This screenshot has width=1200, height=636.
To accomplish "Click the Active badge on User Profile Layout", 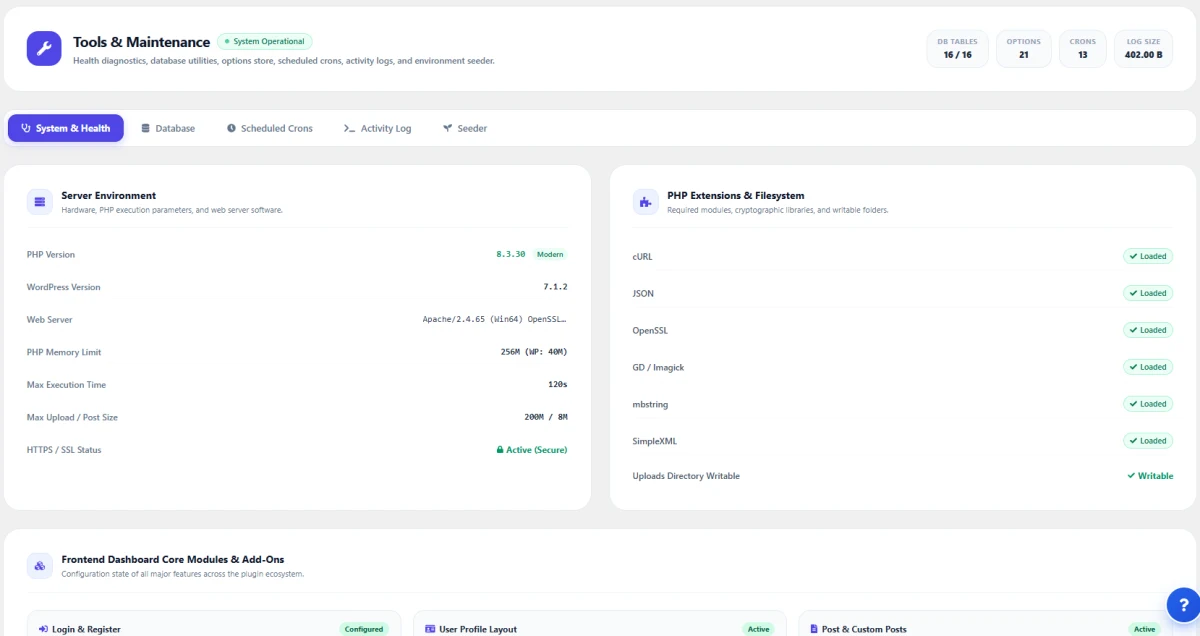I will click(x=758, y=629).
